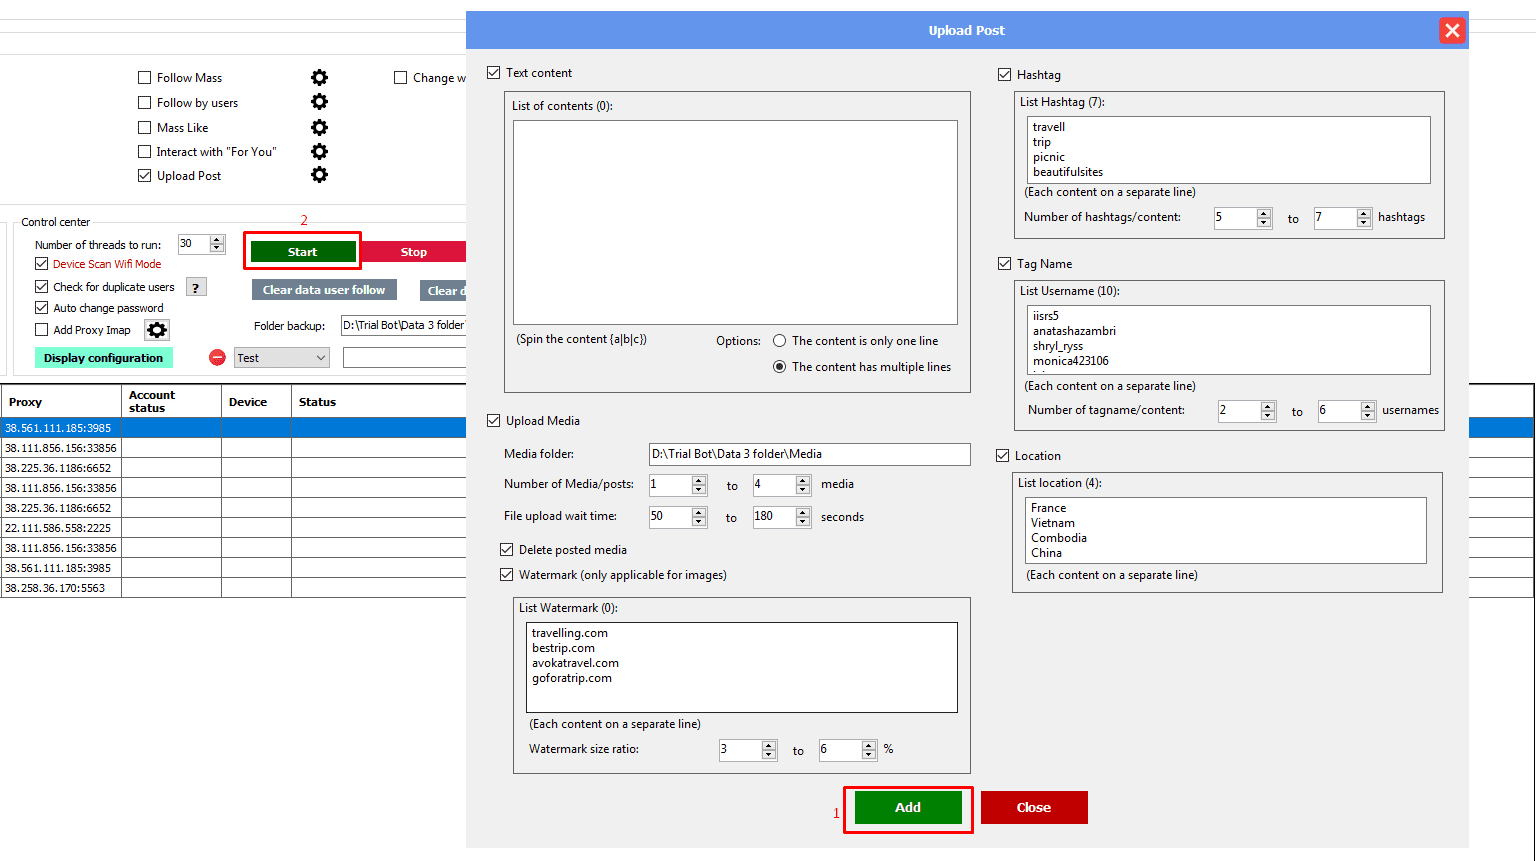Click the question mark help button

pos(196,287)
